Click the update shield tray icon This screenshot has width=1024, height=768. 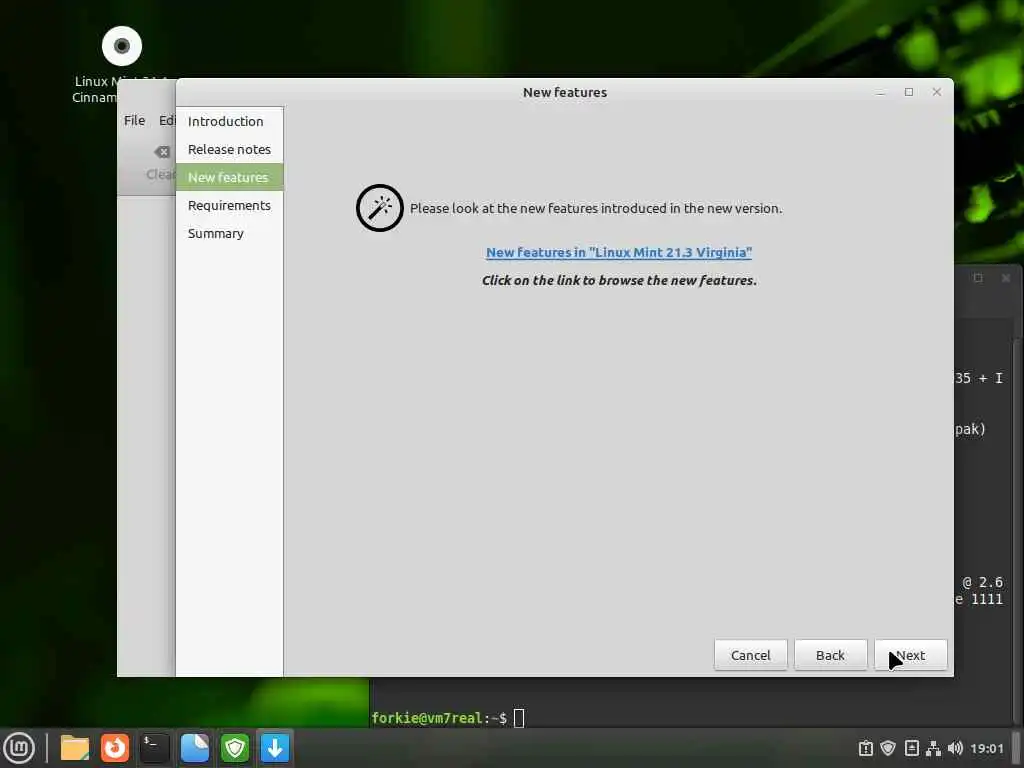(888, 748)
